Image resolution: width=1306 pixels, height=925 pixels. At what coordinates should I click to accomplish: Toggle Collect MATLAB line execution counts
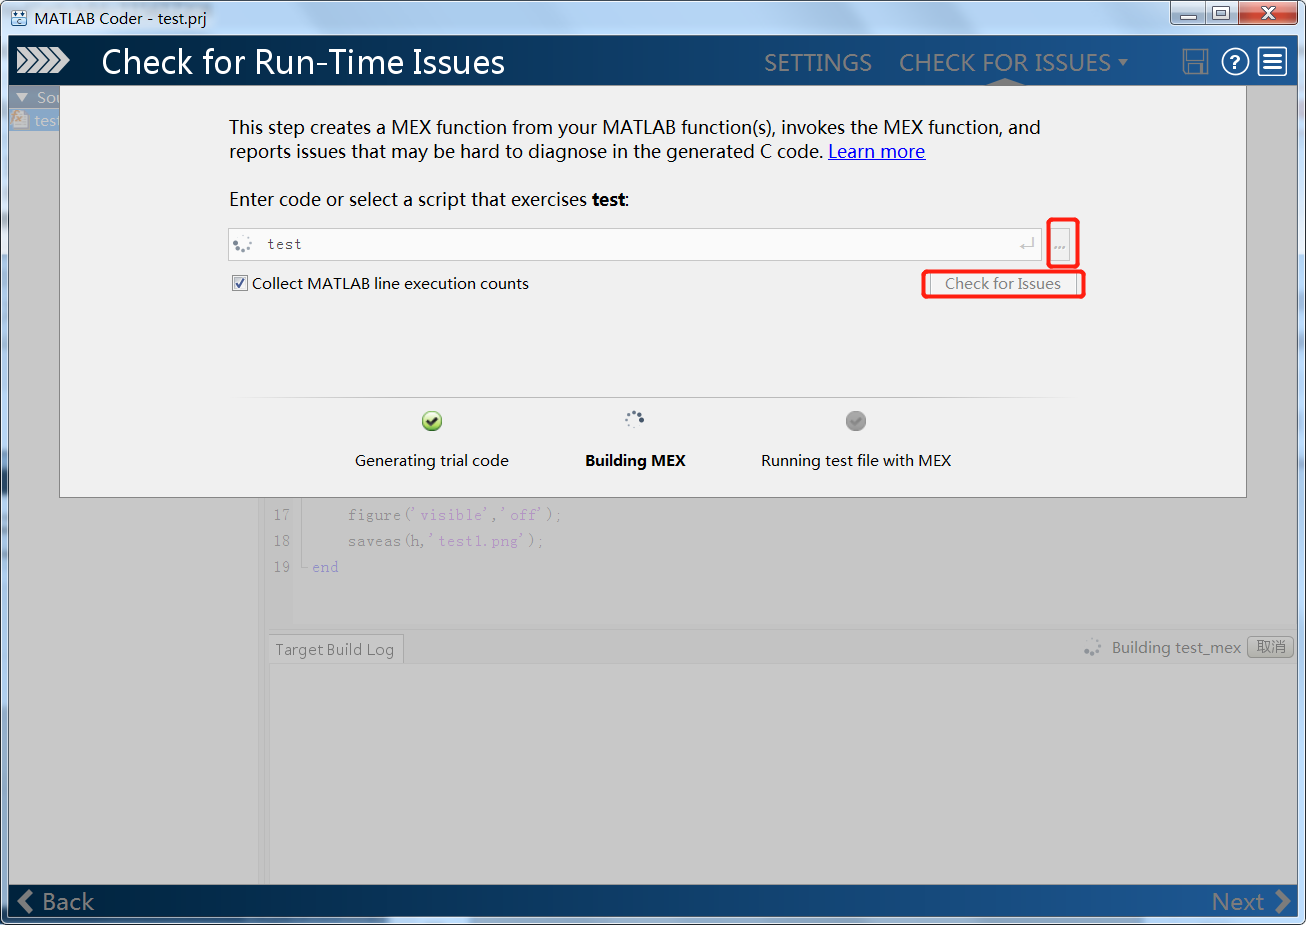click(240, 284)
